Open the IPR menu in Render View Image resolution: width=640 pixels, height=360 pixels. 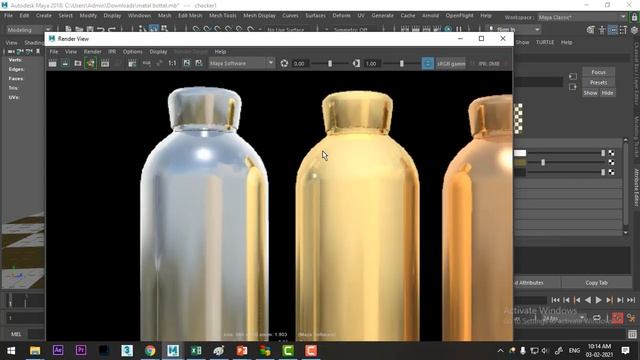[x=112, y=52]
